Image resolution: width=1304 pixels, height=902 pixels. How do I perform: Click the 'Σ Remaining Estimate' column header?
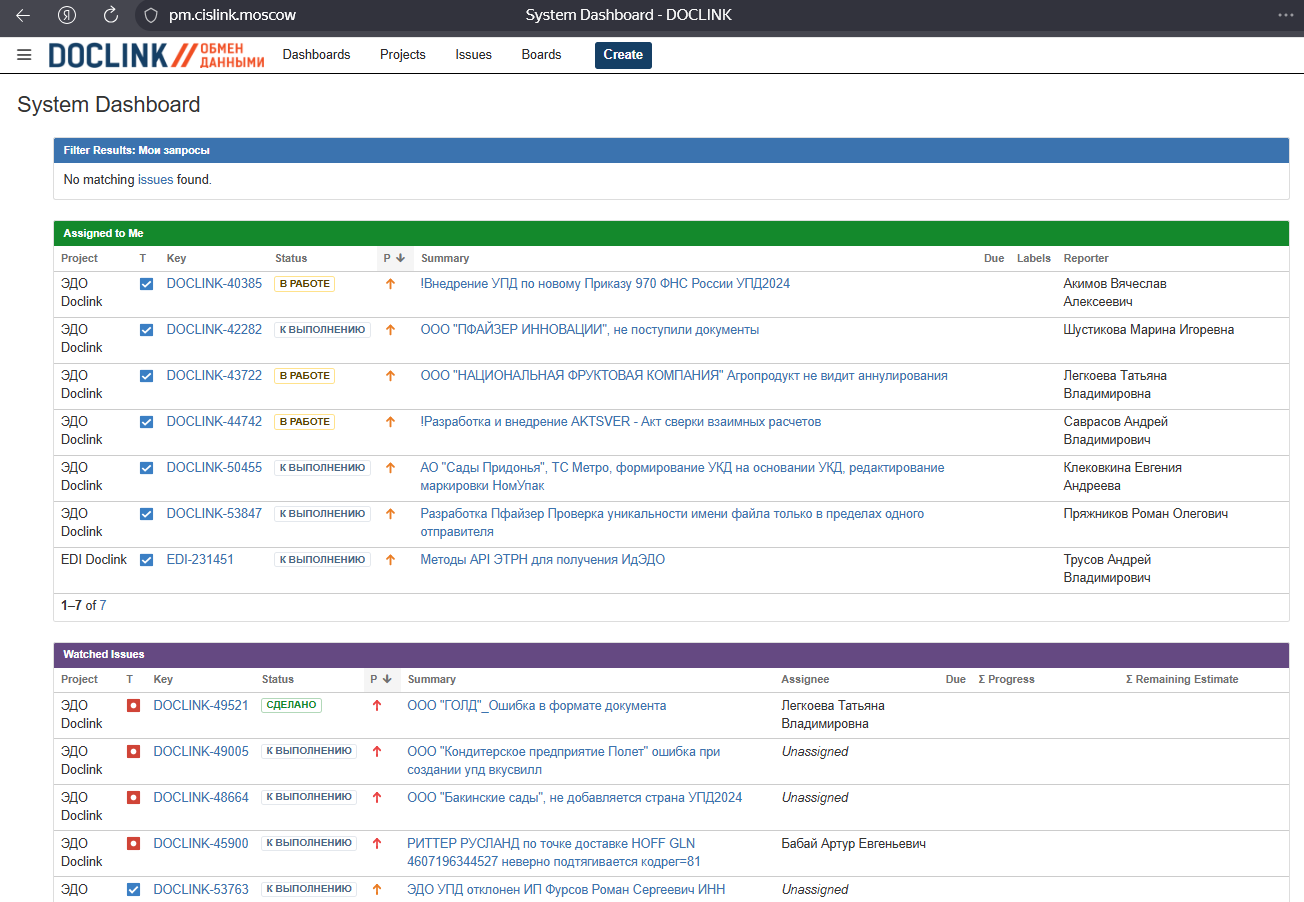click(x=1182, y=680)
